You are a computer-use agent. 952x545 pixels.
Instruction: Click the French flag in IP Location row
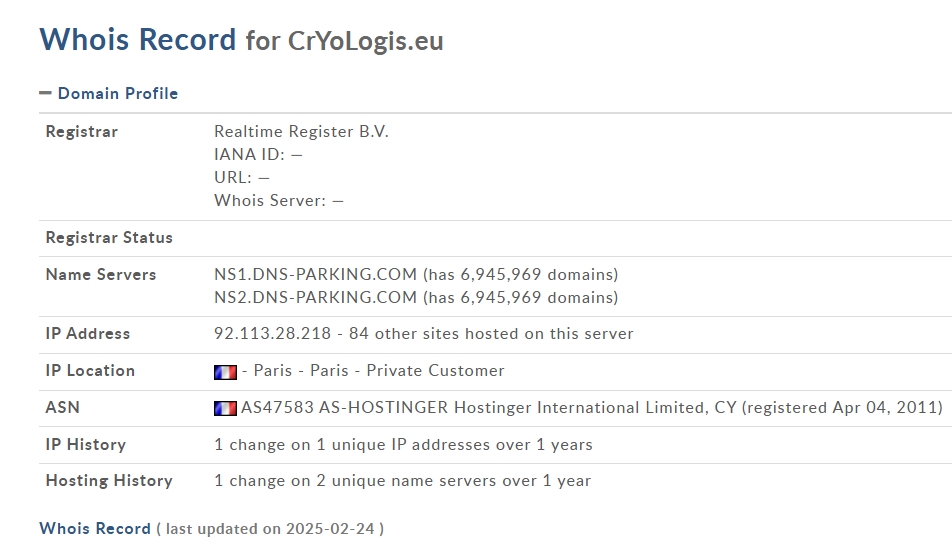[x=225, y=371]
